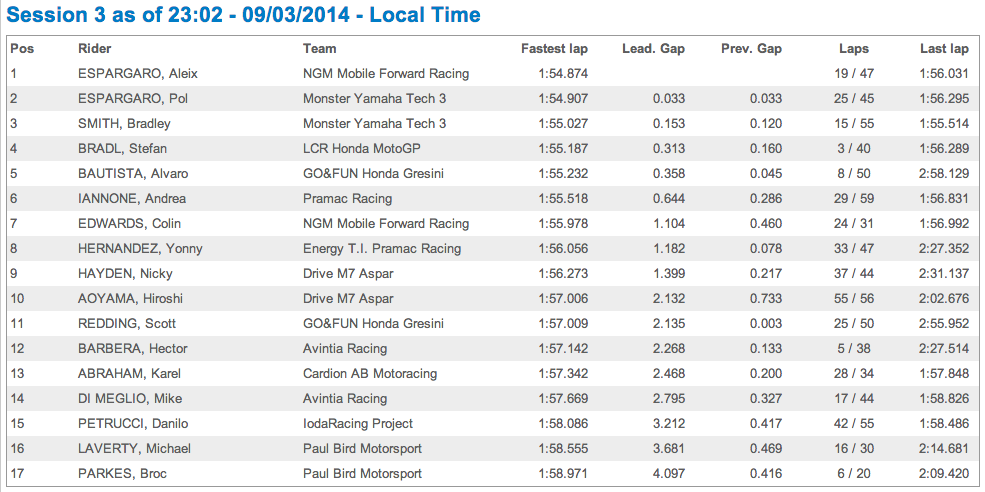Select rider ESPARGARO, Aleix
985x492 pixels.
click(138, 74)
